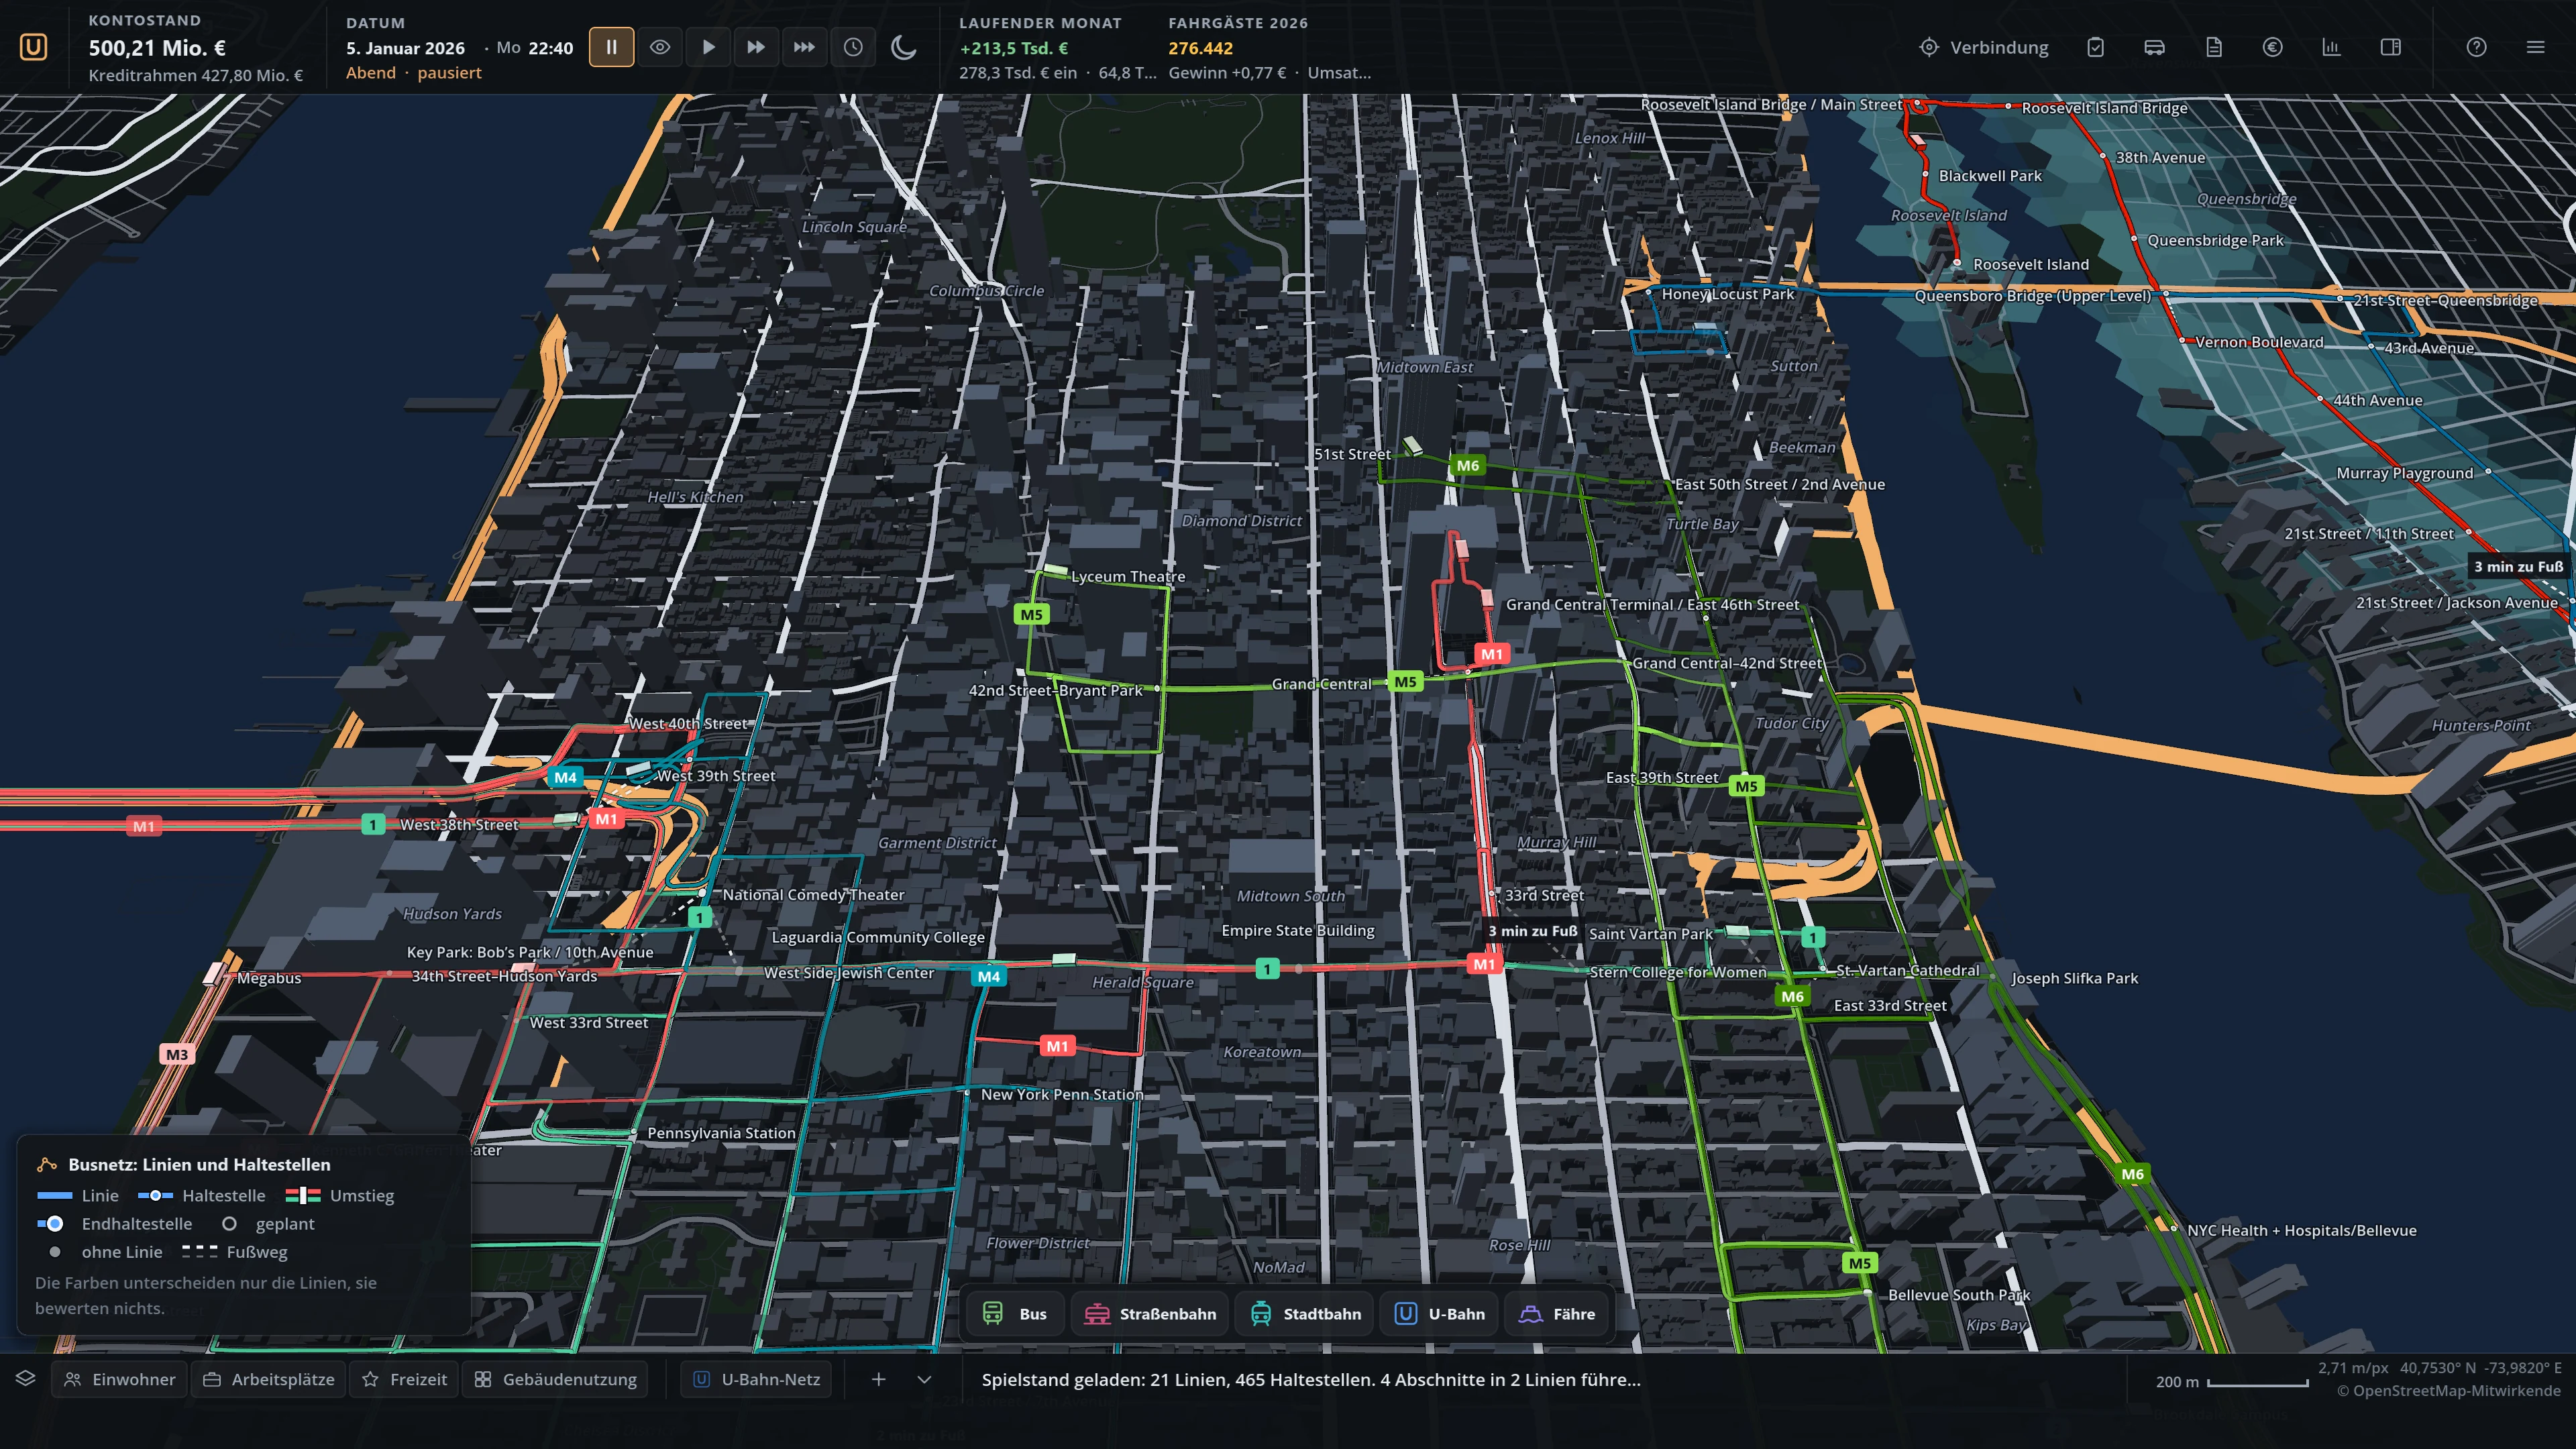Viewport: 2576px width, 1449px height.
Task: Open the vehicles bus icon in top bar
Action: 2155,47
